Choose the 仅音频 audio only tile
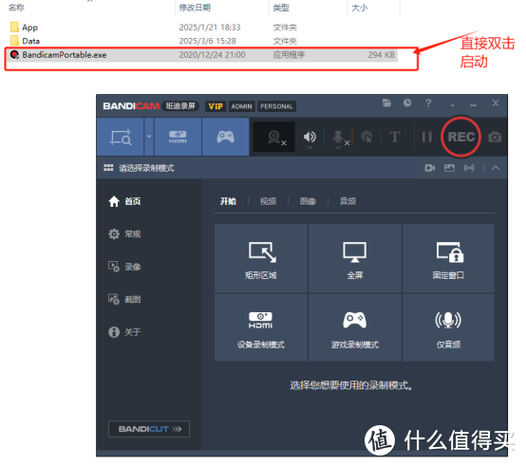The image size is (526, 466). point(449,328)
